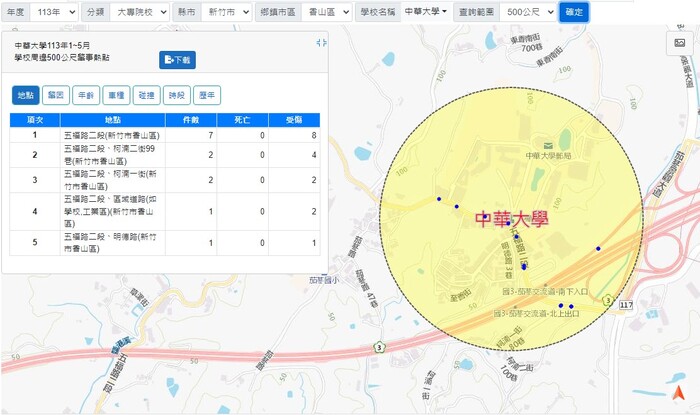Click the count 7 in row 1
Screen dimensions: 700x415
pyautogui.click(x=211, y=135)
